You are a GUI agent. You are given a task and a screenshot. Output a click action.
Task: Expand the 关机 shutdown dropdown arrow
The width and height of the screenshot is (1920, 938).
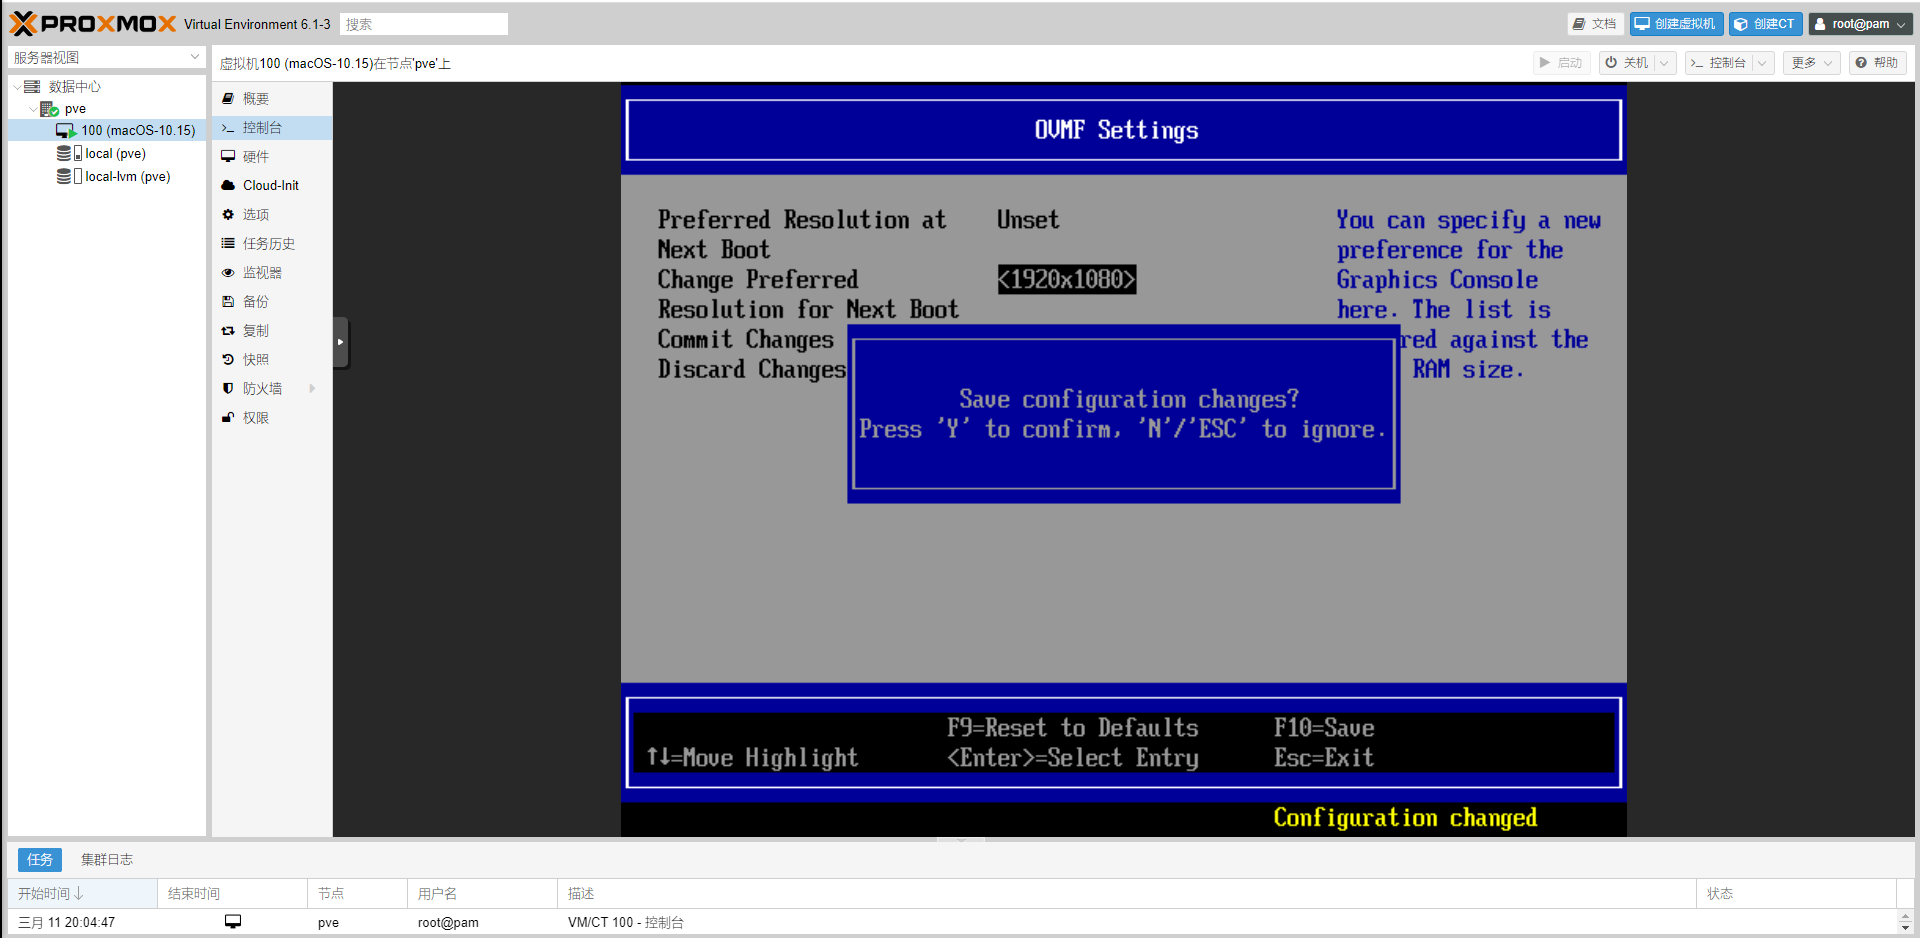pyautogui.click(x=1665, y=63)
